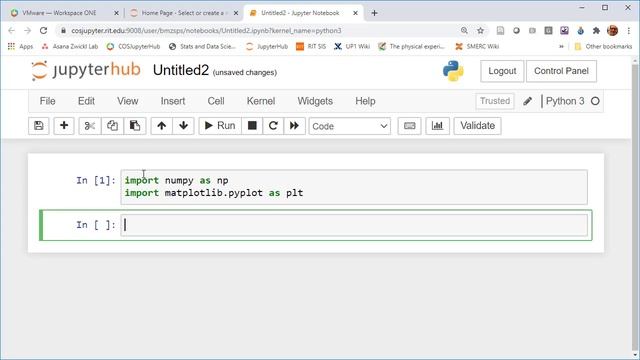Open the browser zoom magnifier icon
This screenshot has width=640, height=360.
464,31
